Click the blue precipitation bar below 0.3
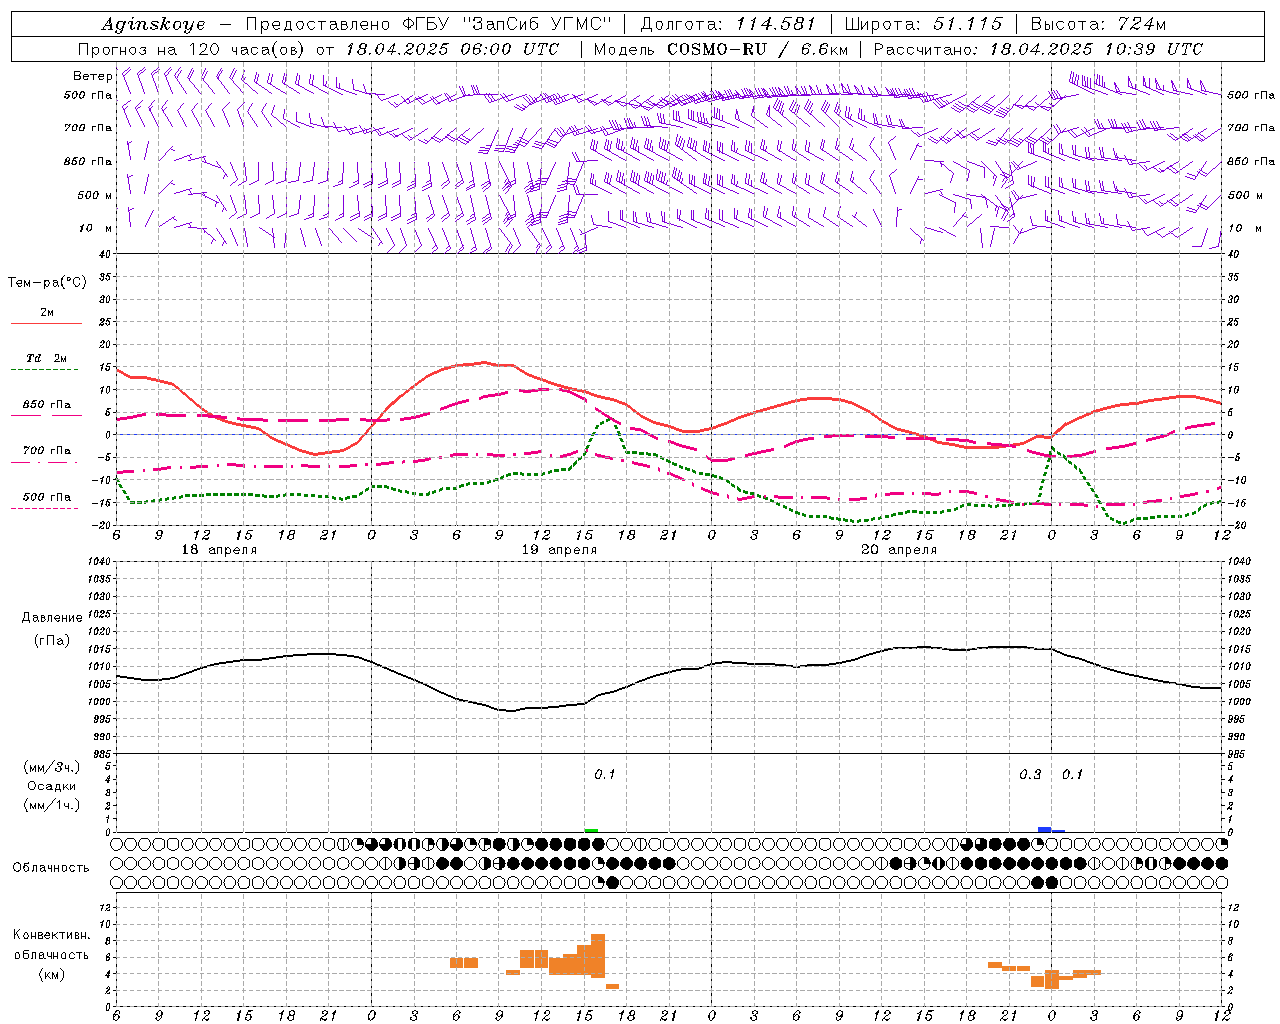The width and height of the screenshot is (1280, 1024). pos(1045,829)
